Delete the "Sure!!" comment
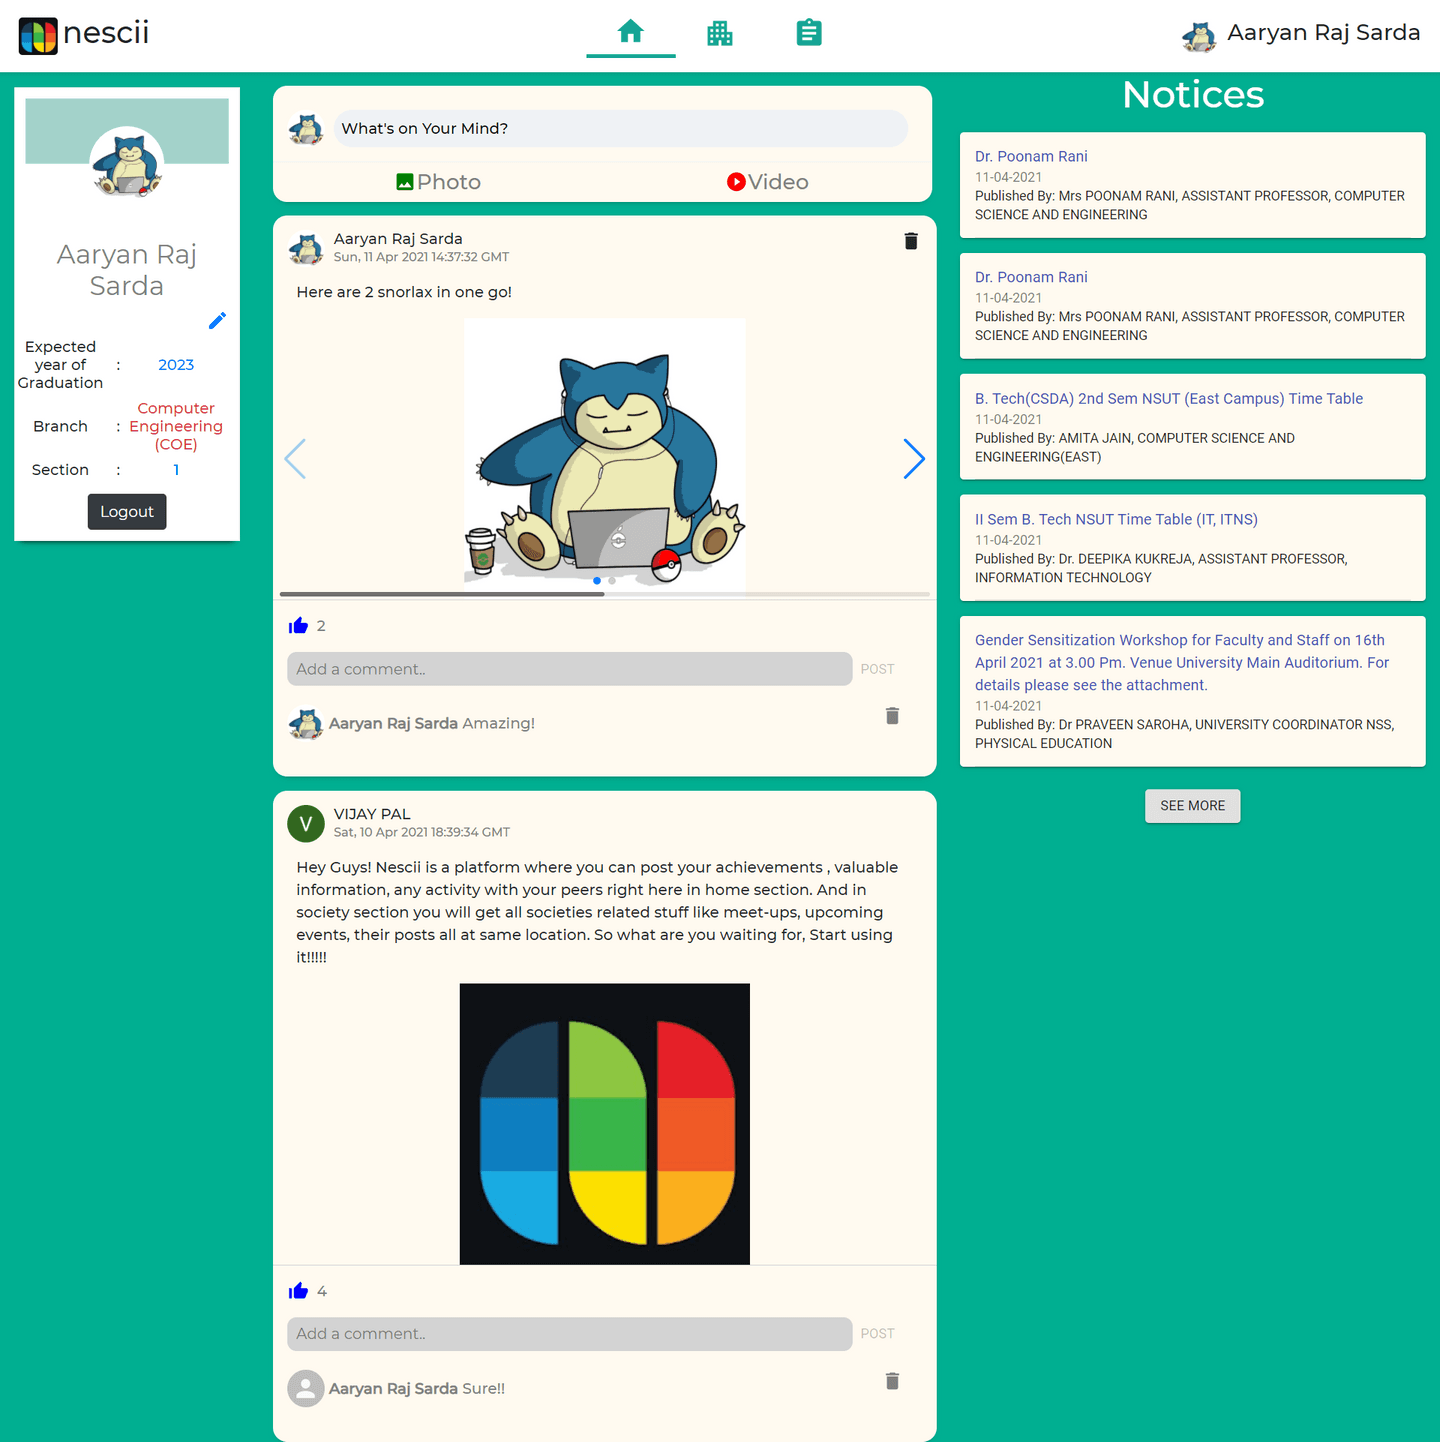Image resolution: width=1440 pixels, height=1442 pixels. [x=892, y=1381]
